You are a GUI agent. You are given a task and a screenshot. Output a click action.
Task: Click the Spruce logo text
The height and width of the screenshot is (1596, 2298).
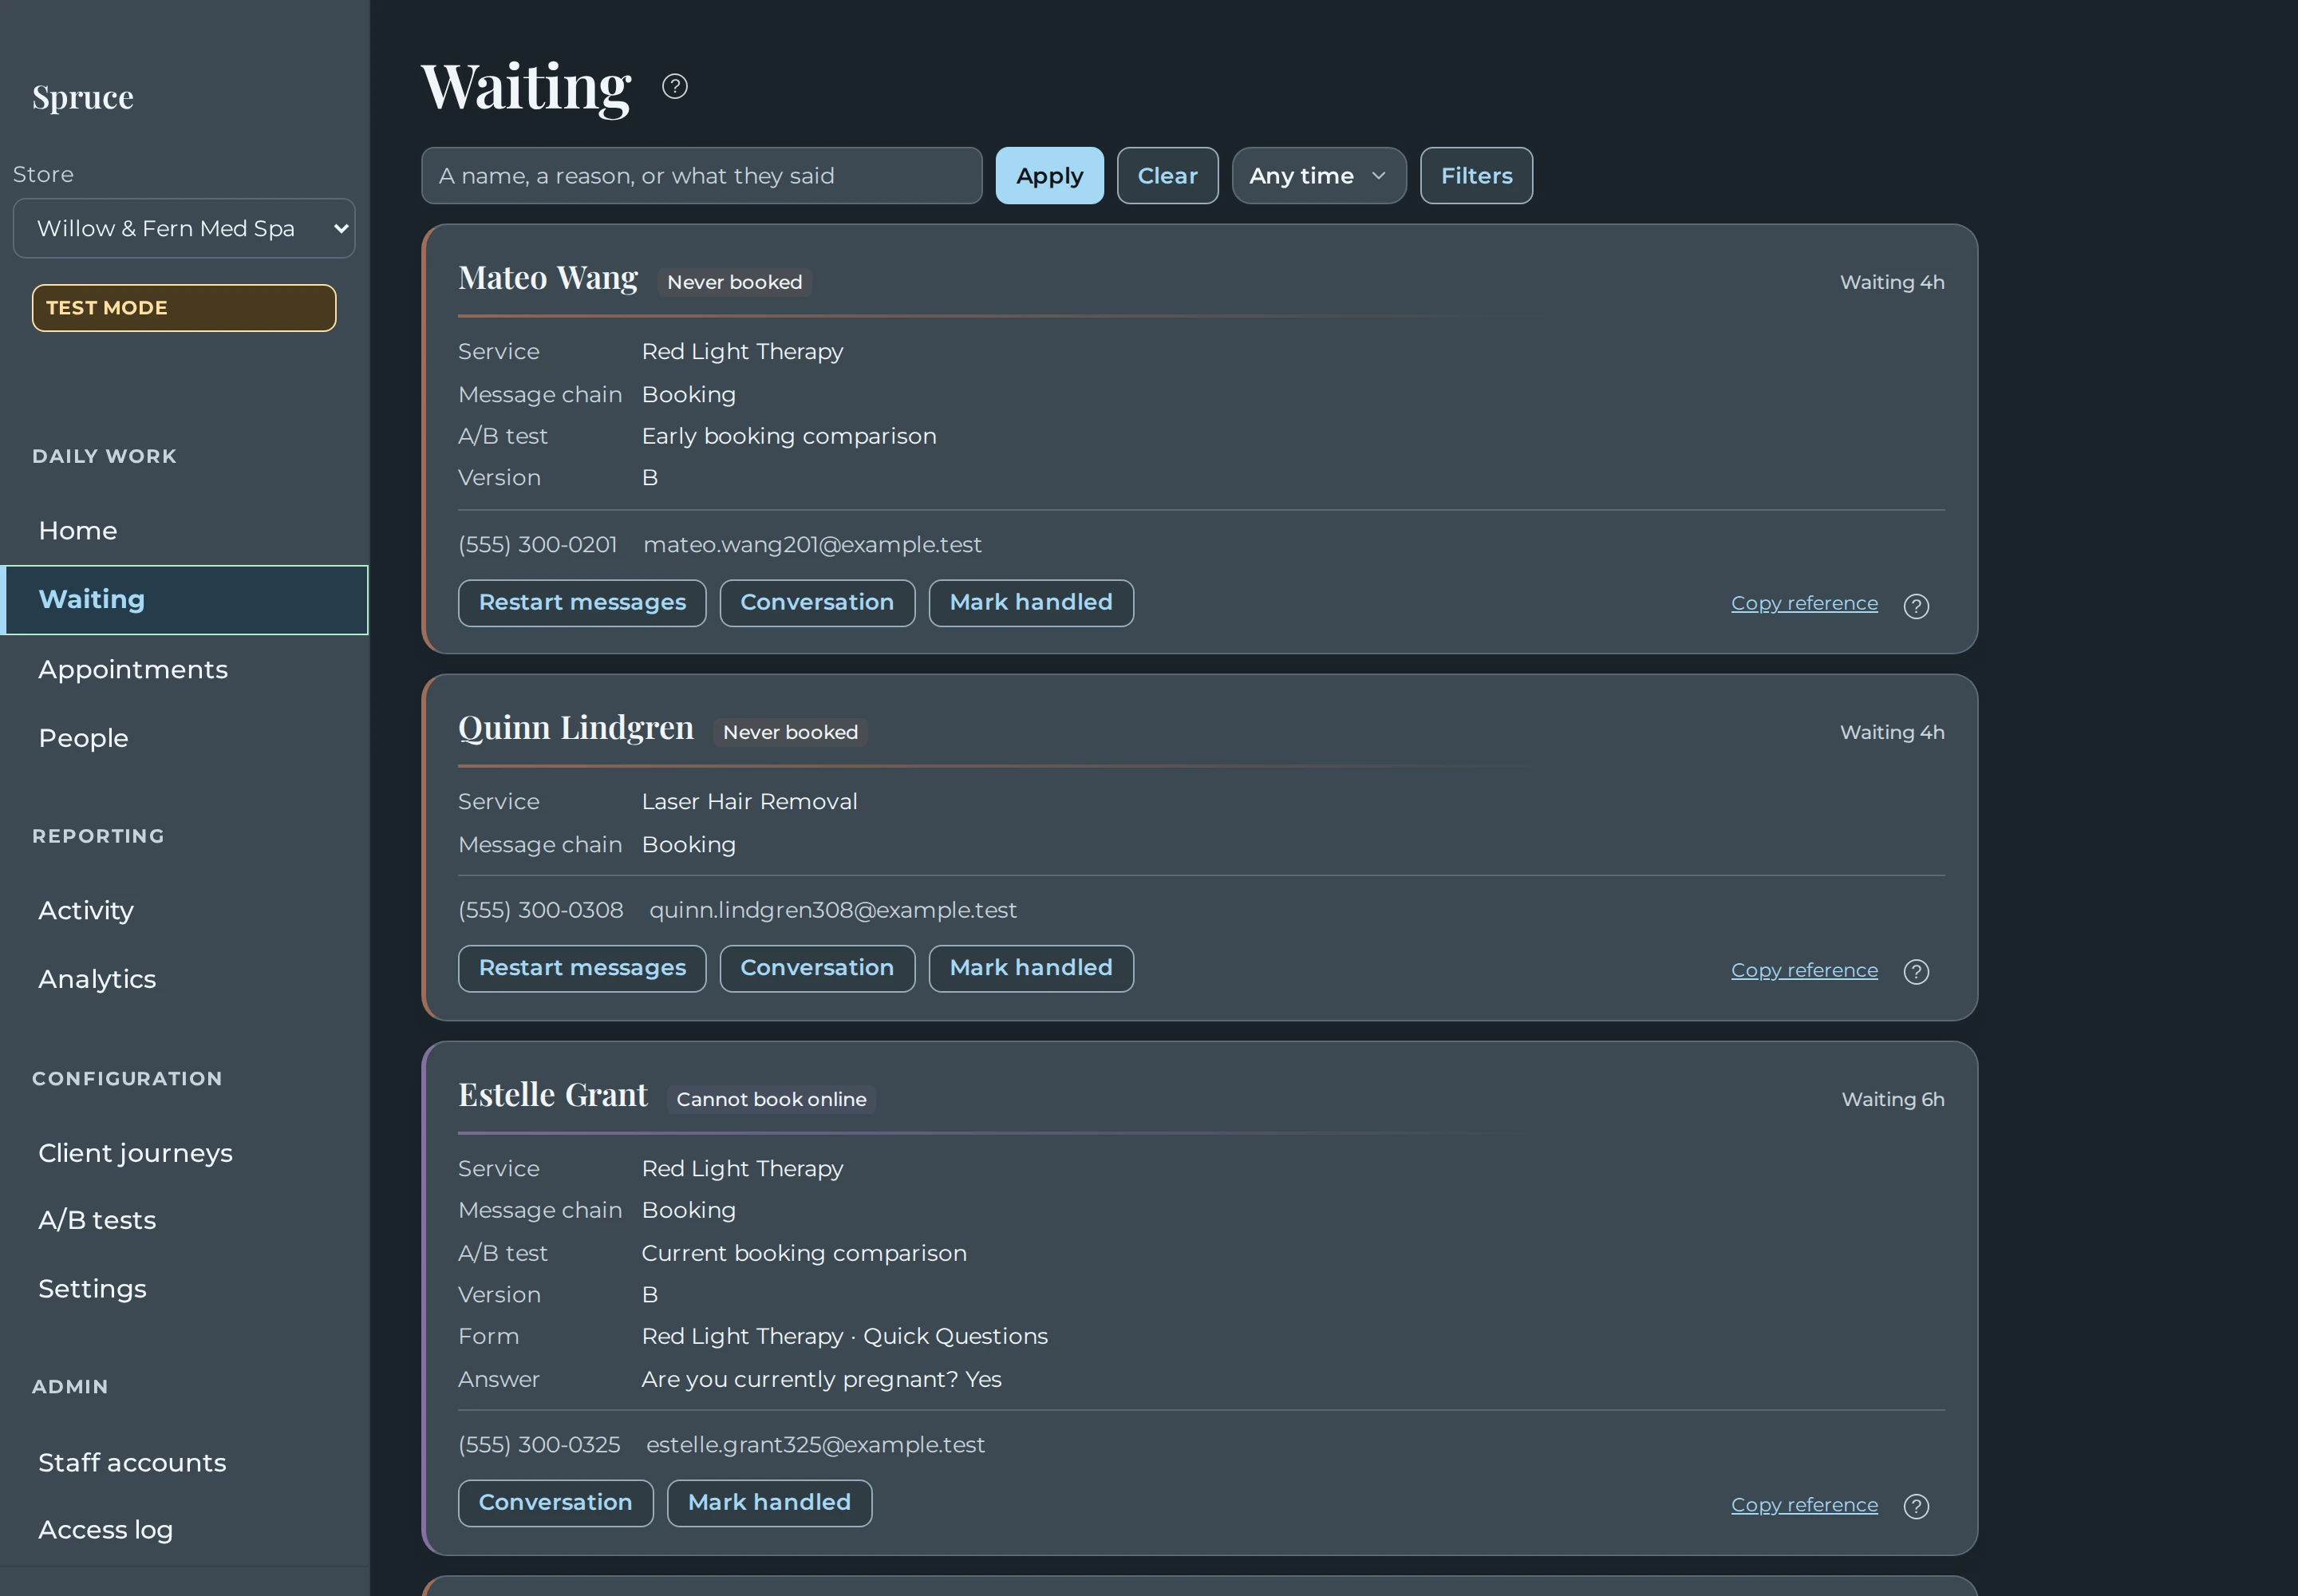83,98
